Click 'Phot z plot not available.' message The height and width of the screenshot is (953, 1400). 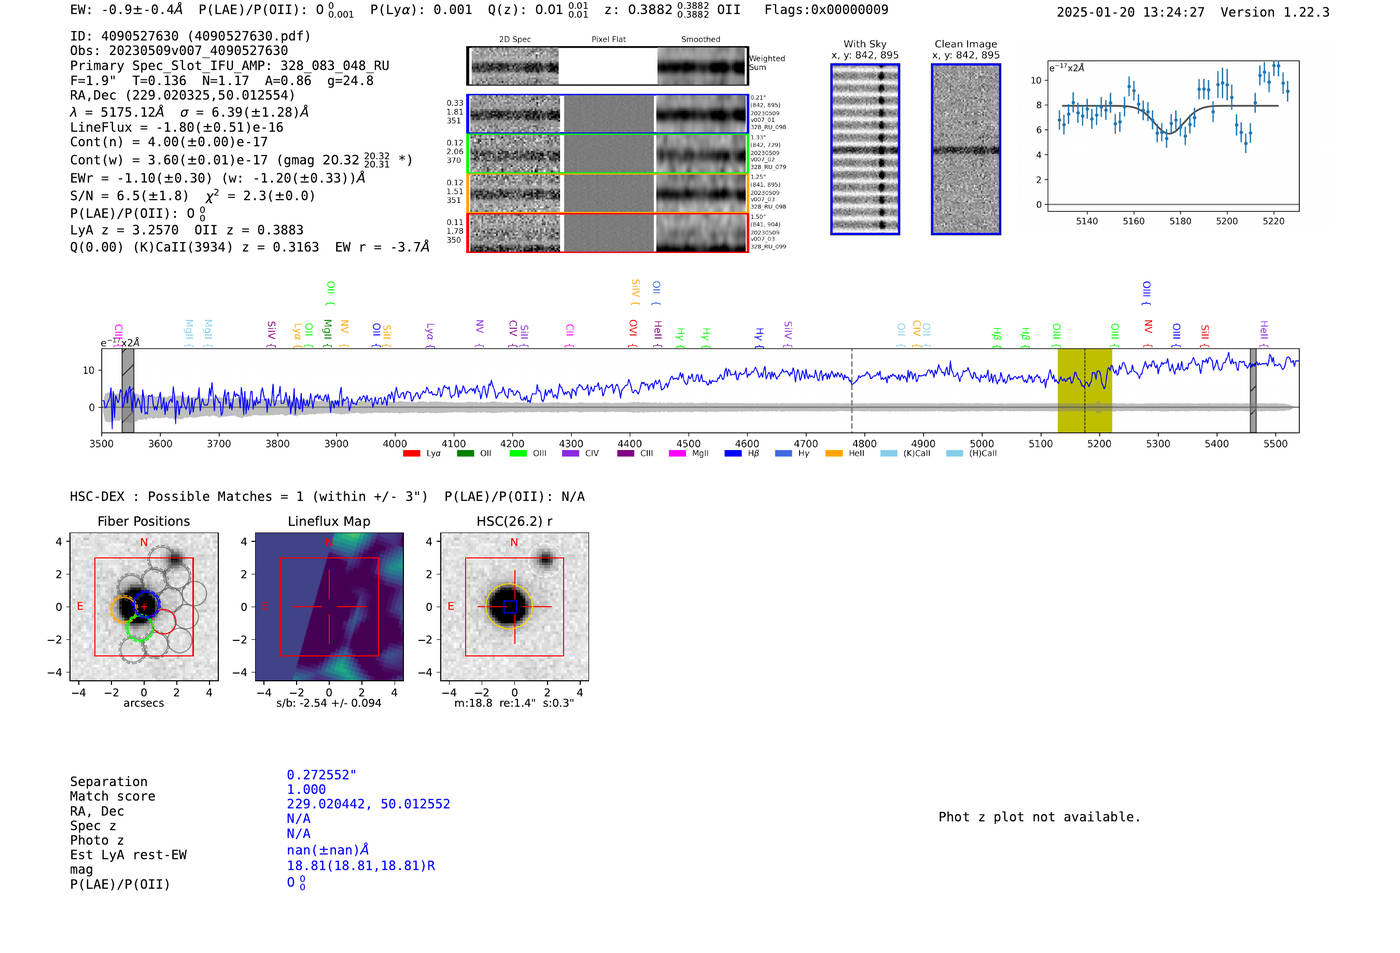1039,817
